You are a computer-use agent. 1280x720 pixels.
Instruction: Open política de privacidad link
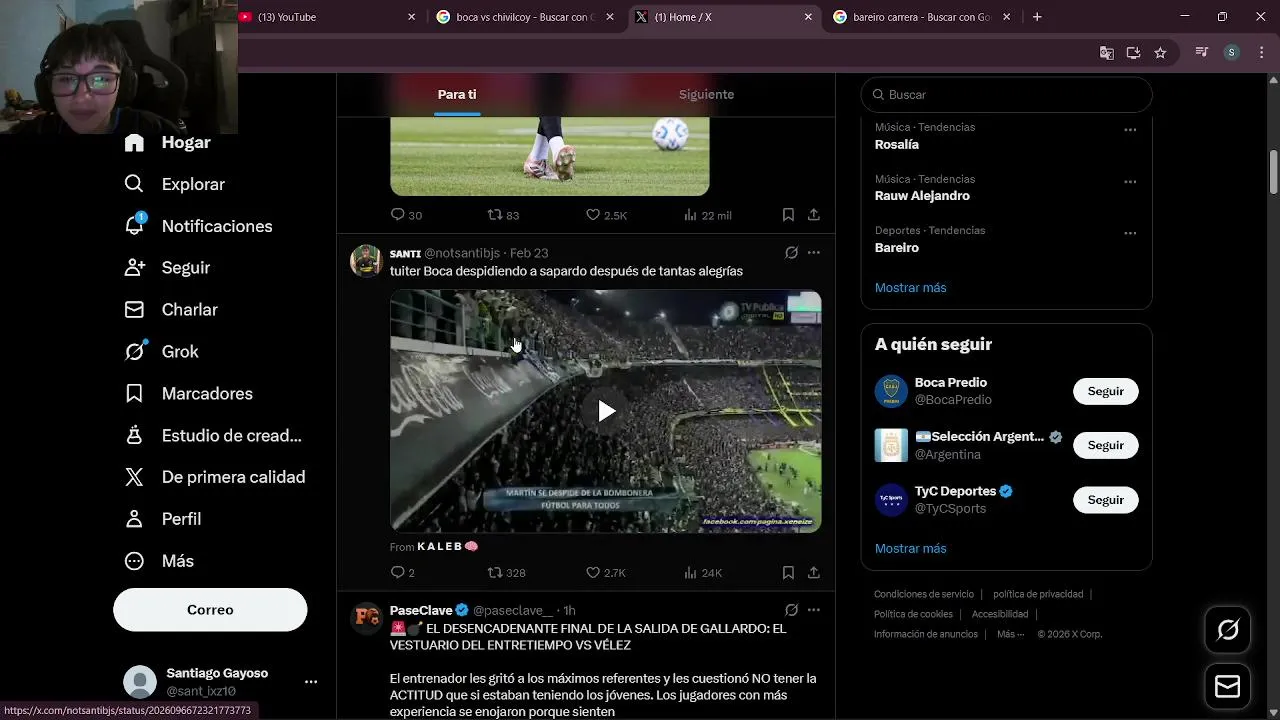coord(1038,594)
